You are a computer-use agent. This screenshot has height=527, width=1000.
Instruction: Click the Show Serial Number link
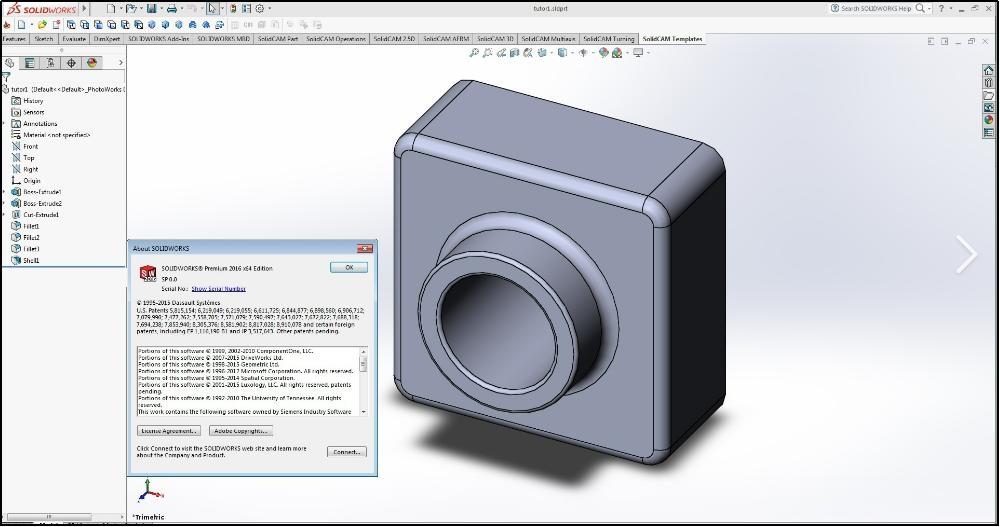pyautogui.click(x=218, y=289)
